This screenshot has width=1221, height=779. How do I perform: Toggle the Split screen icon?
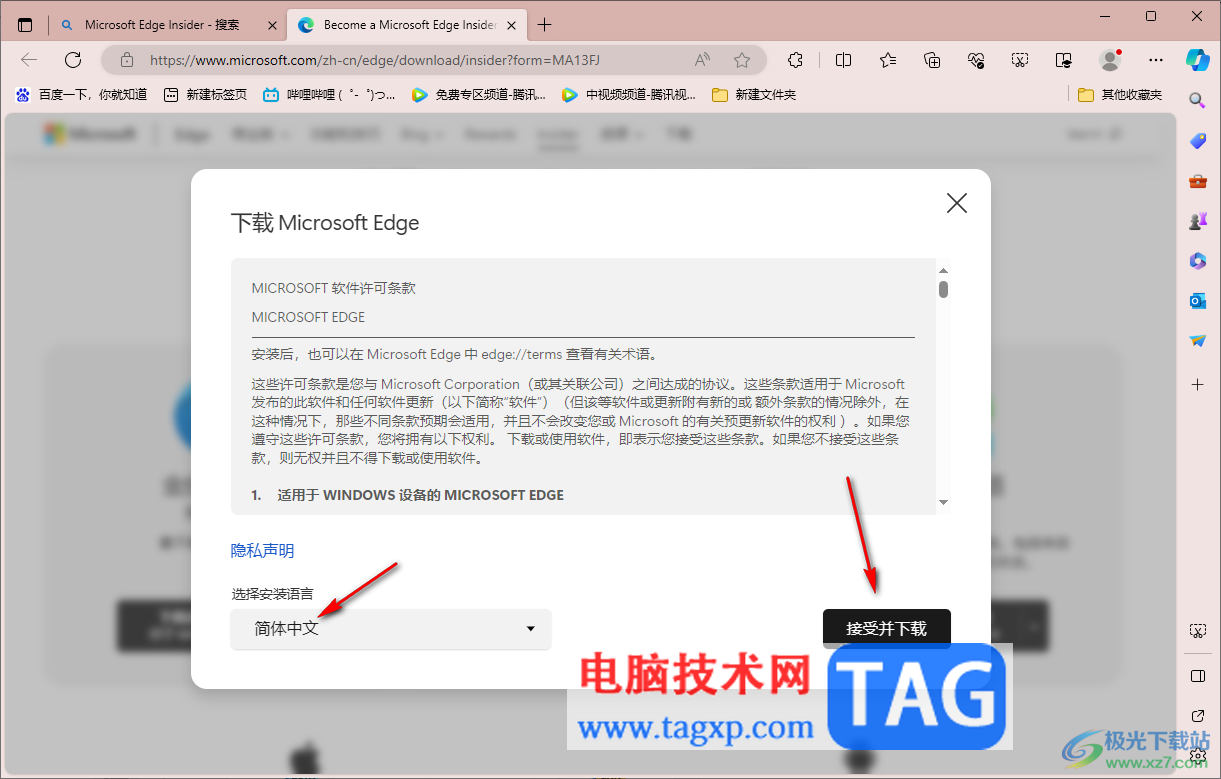click(843, 60)
